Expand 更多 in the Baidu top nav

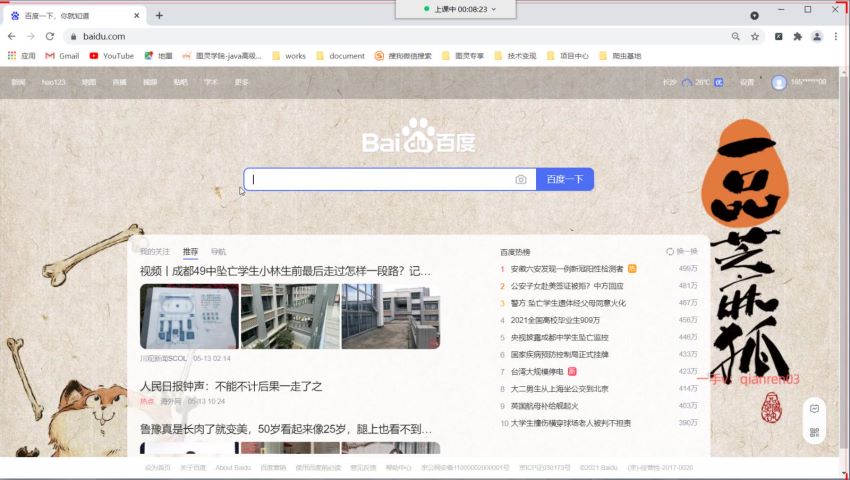(x=242, y=82)
